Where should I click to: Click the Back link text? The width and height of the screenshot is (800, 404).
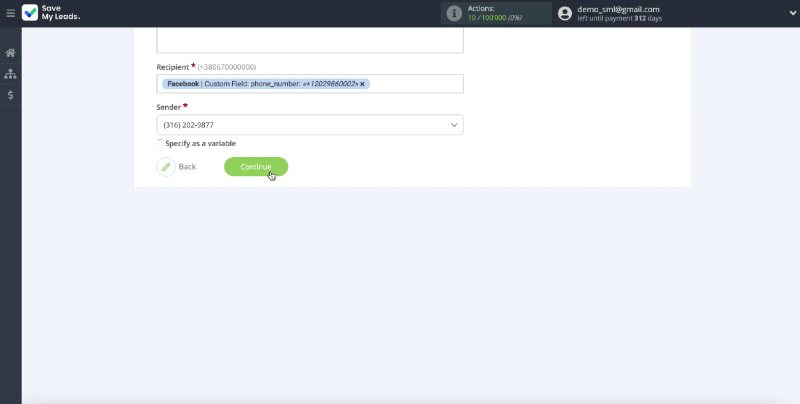pyautogui.click(x=187, y=167)
